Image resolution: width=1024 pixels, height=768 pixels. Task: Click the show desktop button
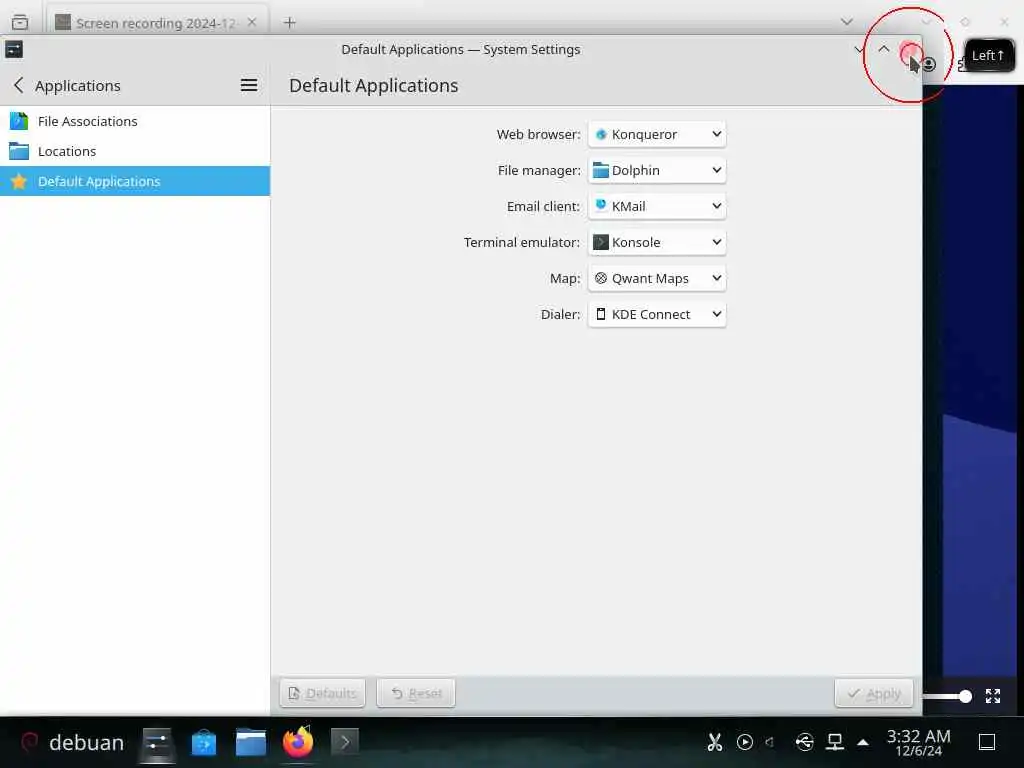[987, 743]
